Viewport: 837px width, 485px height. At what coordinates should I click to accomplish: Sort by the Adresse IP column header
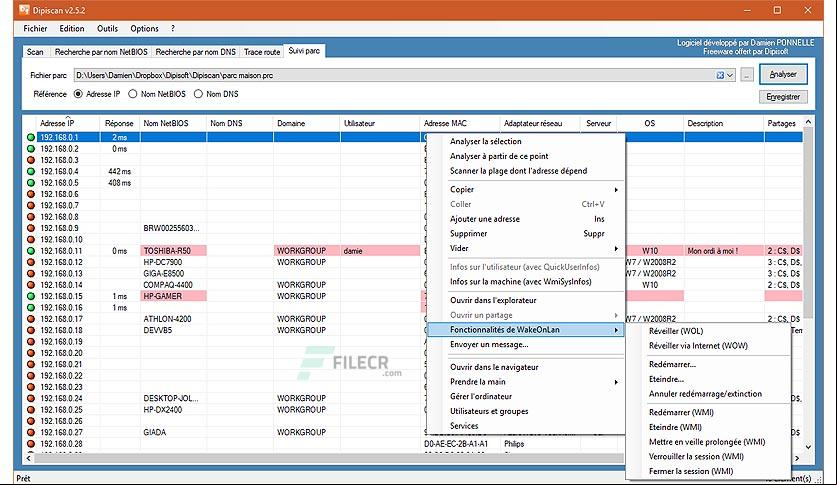68,123
